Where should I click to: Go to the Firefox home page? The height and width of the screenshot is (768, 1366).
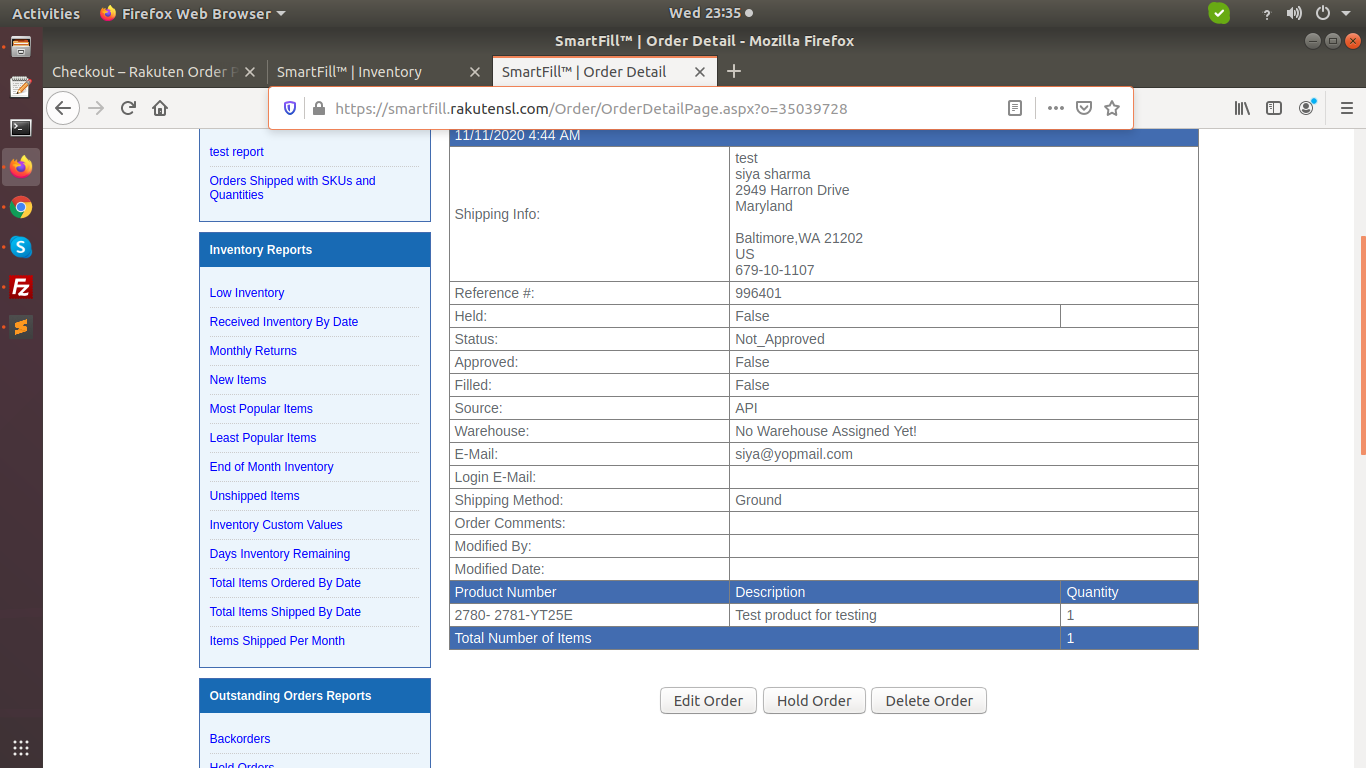[x=160, y=108]
